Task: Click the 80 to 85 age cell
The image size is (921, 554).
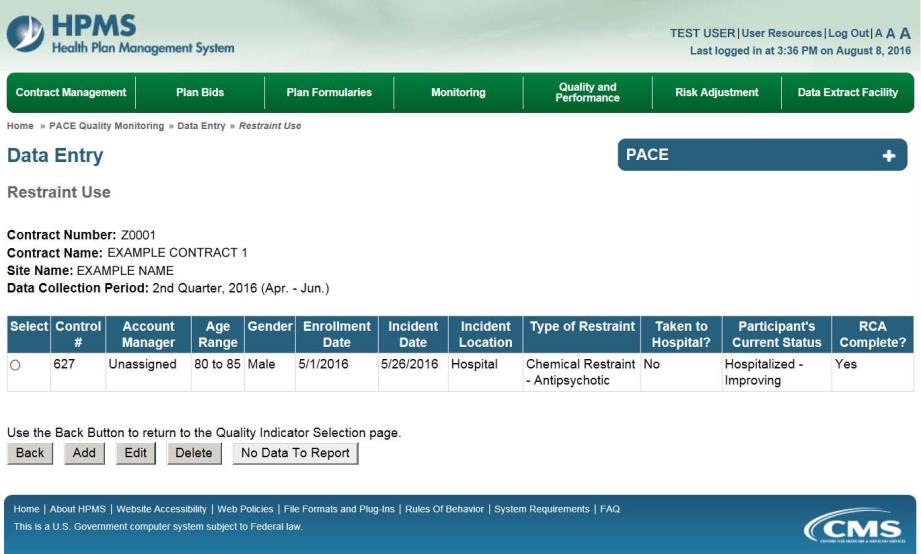Action: 217,372
